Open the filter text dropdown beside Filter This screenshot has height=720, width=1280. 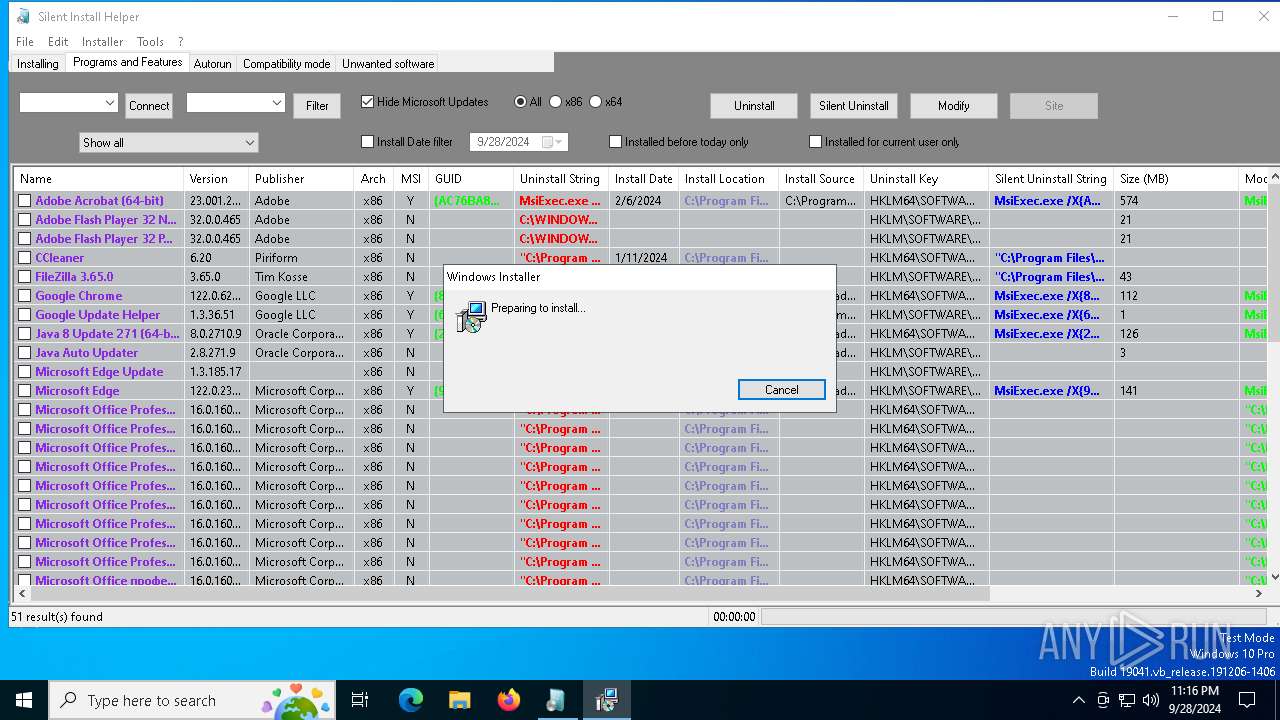pos(277,103)
